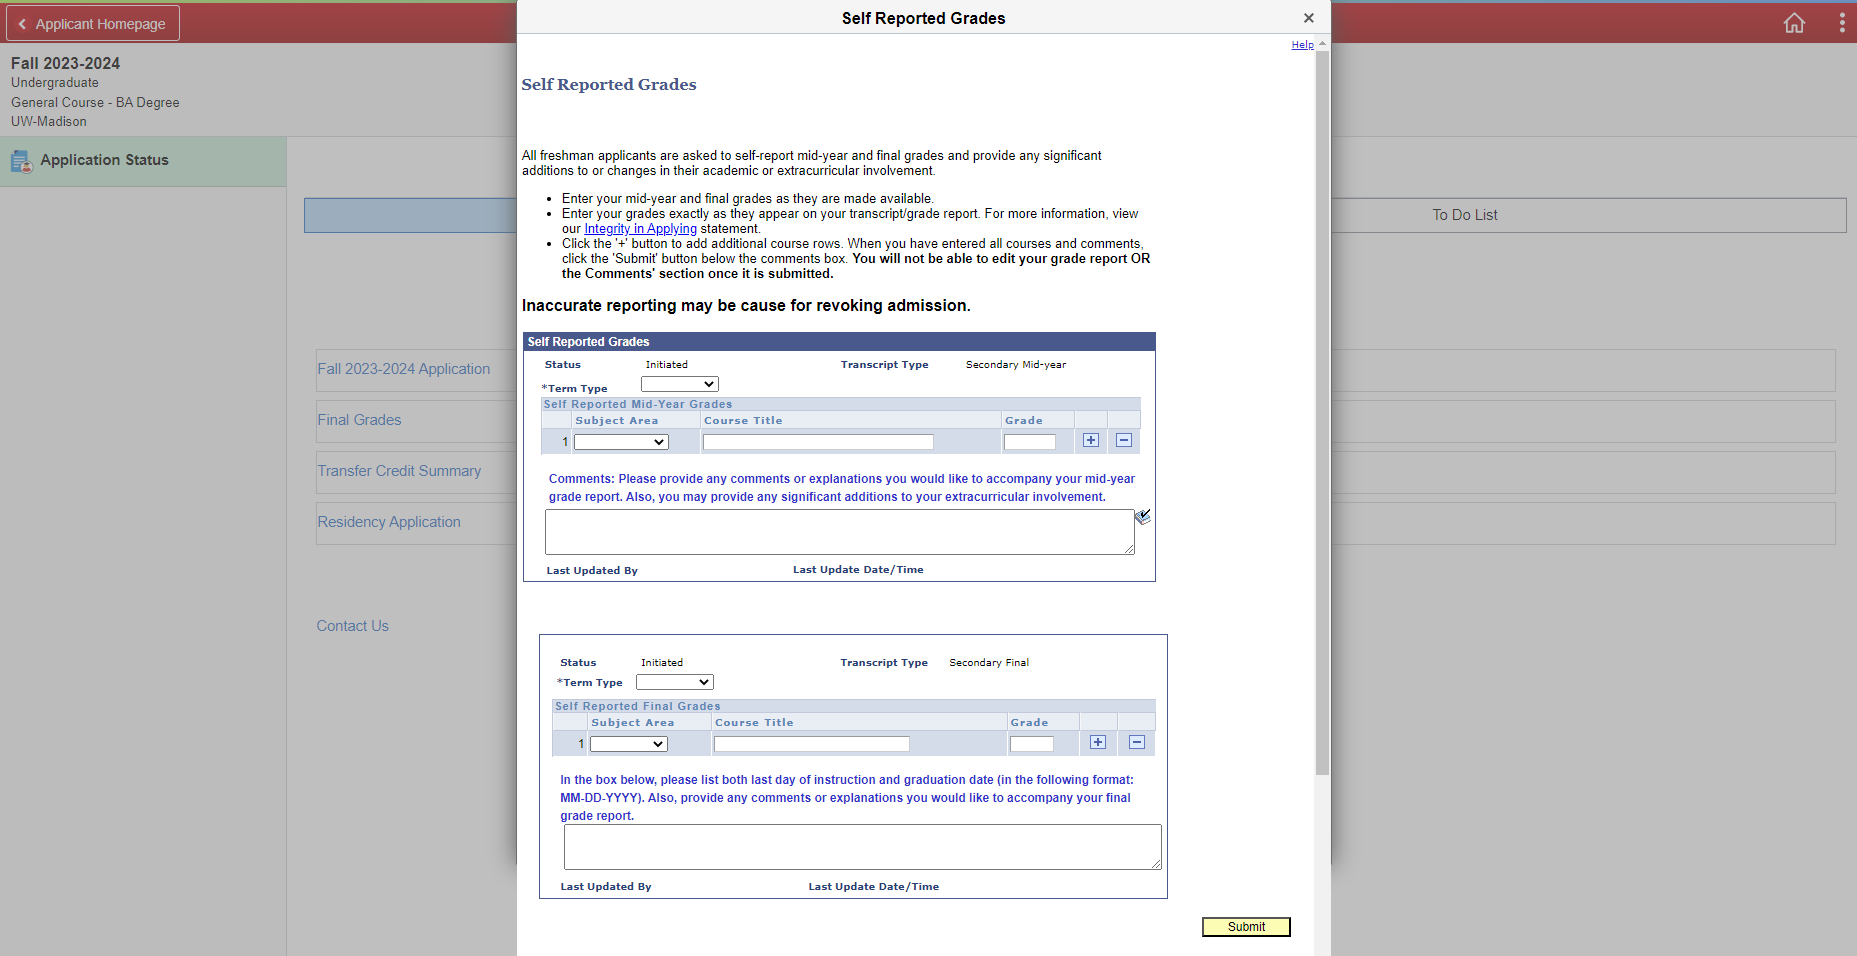Viewport: 1857px width, 956px height.
Task: Open the three-dot actions menu
Action: pyautogui.click(x=1842, y=23)
